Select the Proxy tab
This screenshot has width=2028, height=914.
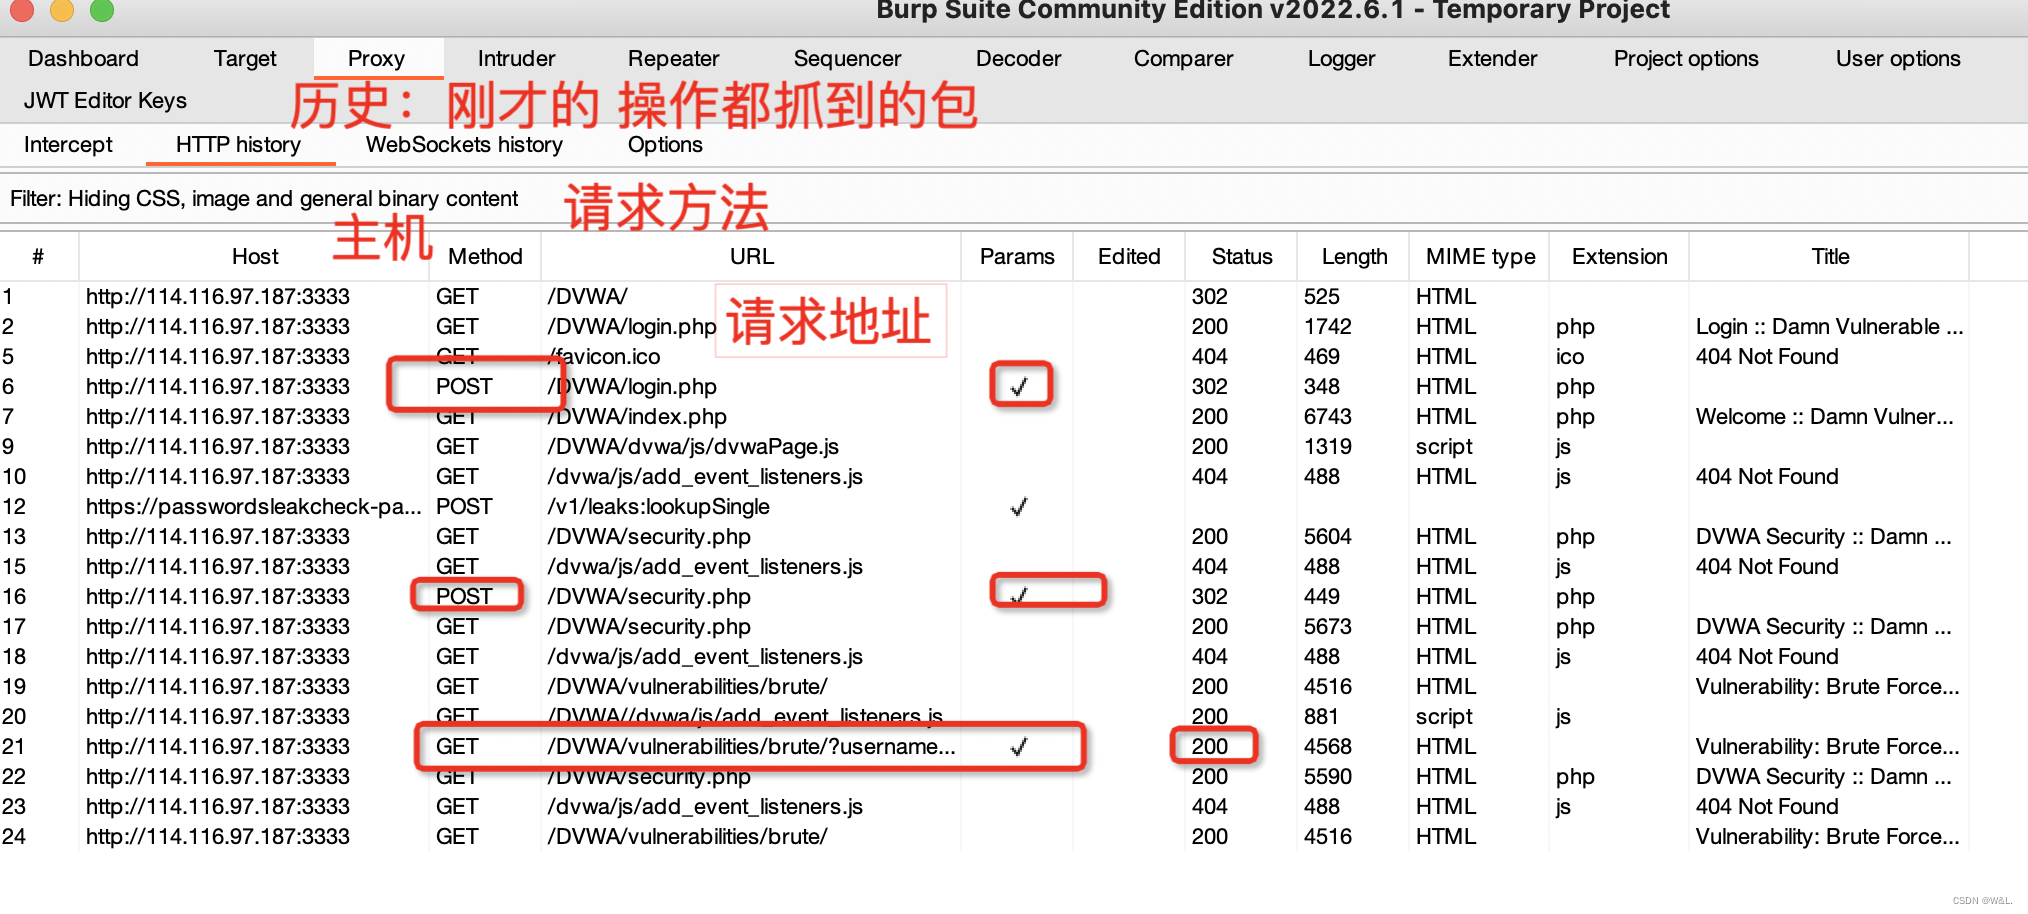point(376,59)
